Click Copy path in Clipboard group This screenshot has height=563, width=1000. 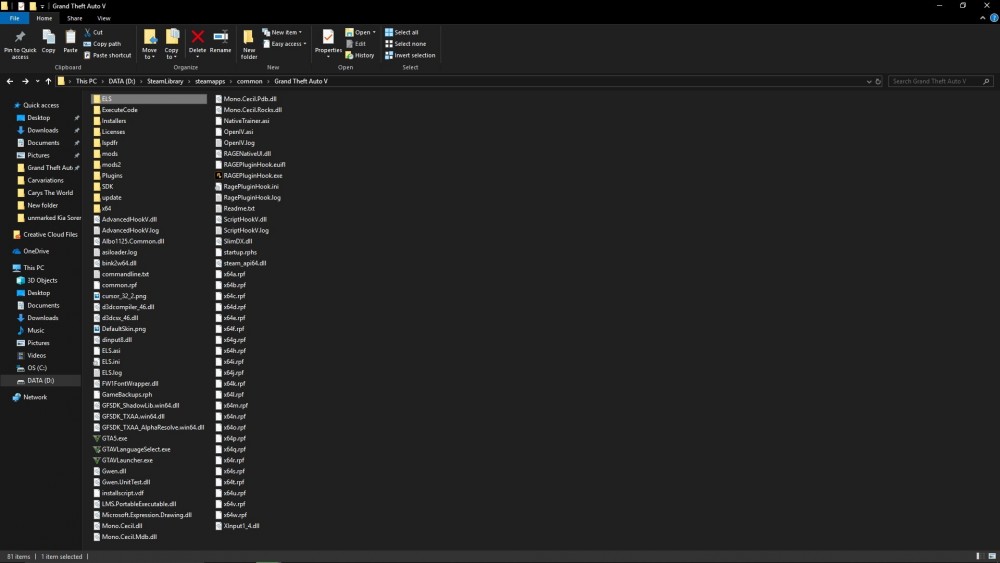tap(102, 44)
